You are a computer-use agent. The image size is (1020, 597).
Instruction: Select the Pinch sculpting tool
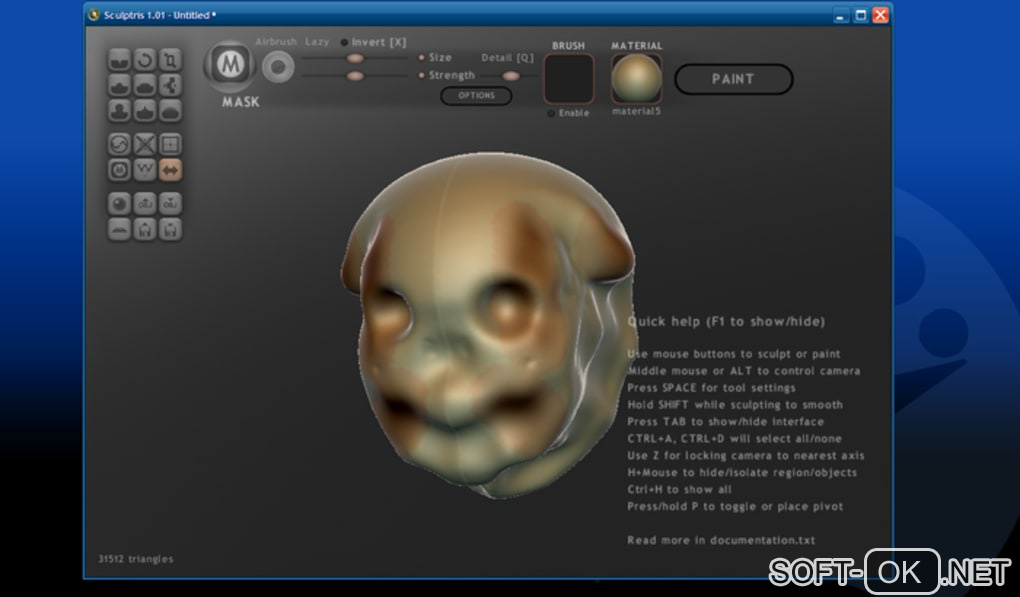click(145, 111)
